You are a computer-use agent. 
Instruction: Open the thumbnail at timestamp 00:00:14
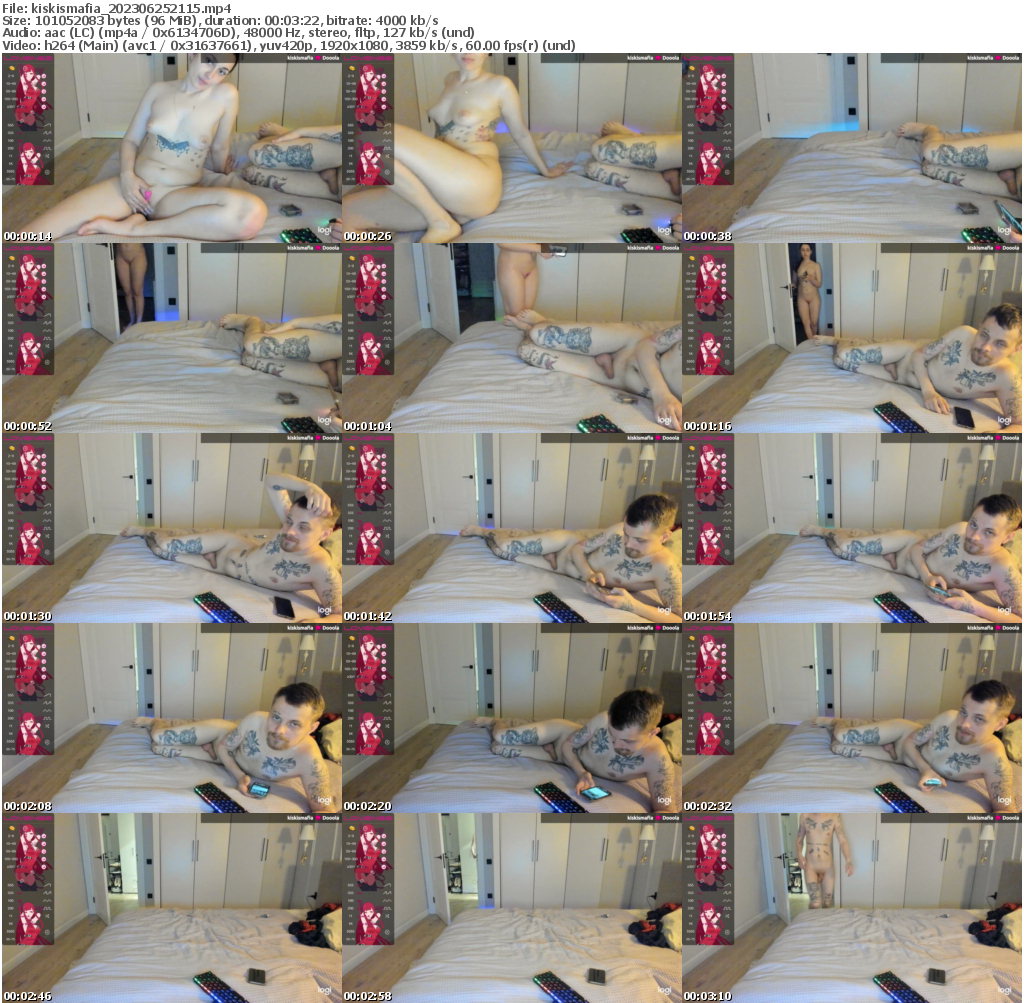171,148
